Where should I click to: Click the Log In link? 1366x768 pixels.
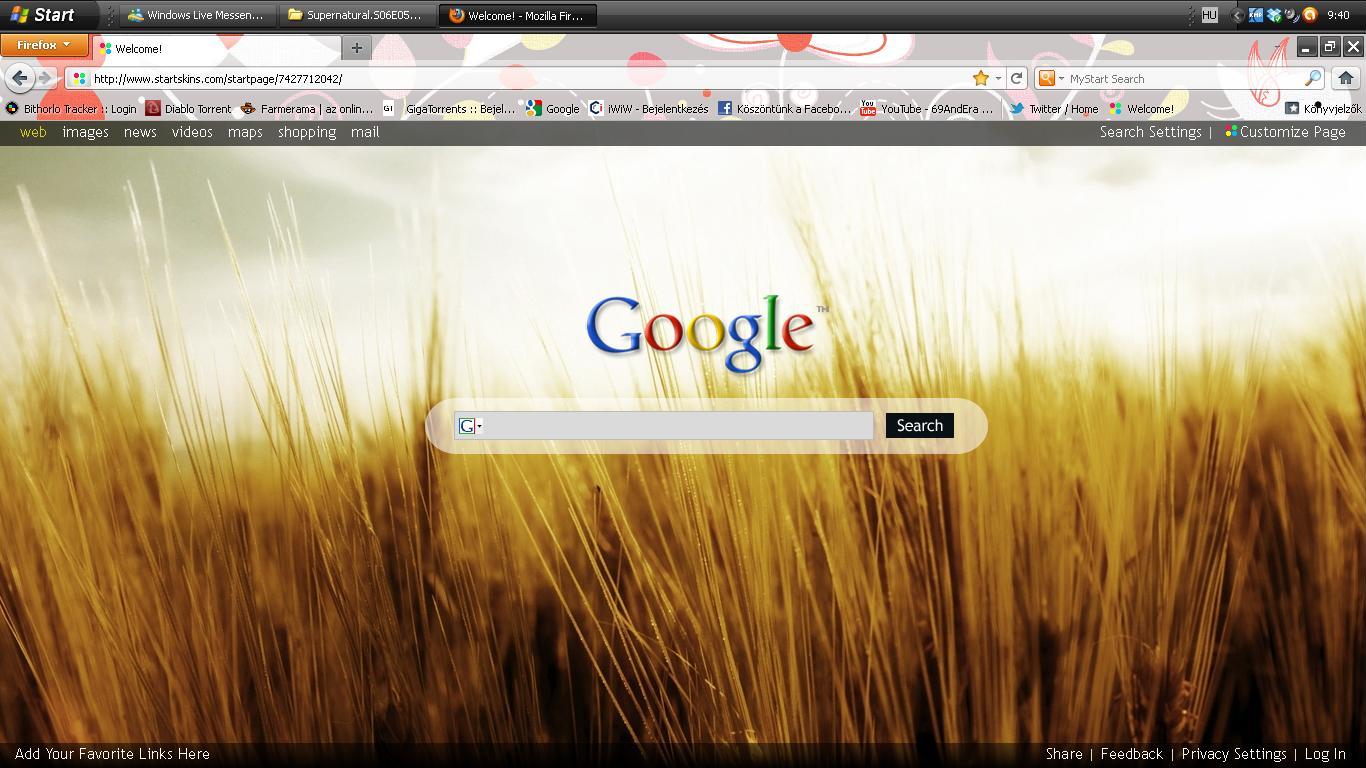point(1325,754)
